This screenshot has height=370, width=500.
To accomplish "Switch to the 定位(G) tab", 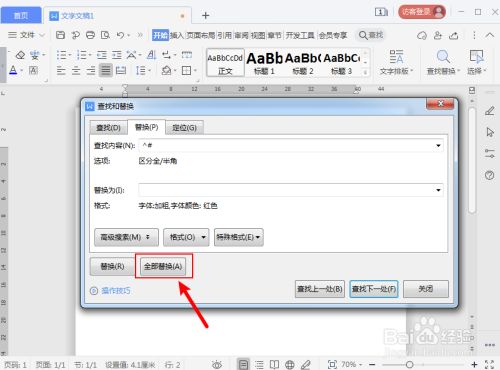I will (184, 128).
